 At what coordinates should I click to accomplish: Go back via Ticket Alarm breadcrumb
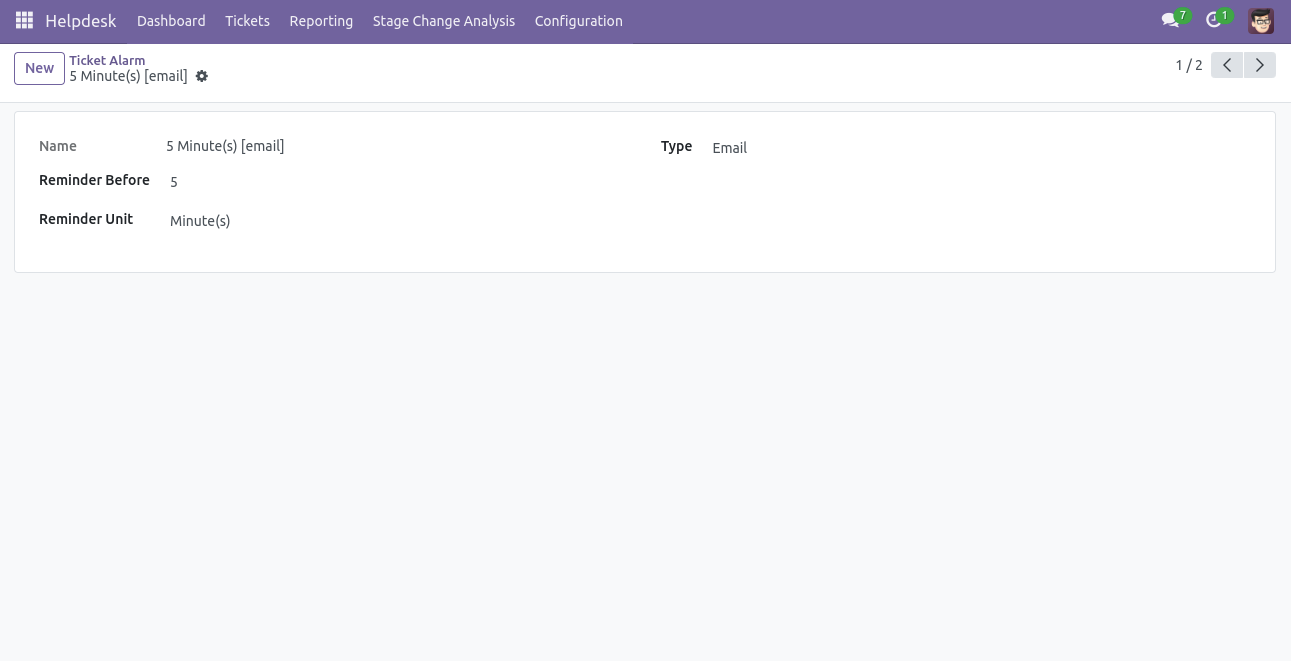point(107,60)
